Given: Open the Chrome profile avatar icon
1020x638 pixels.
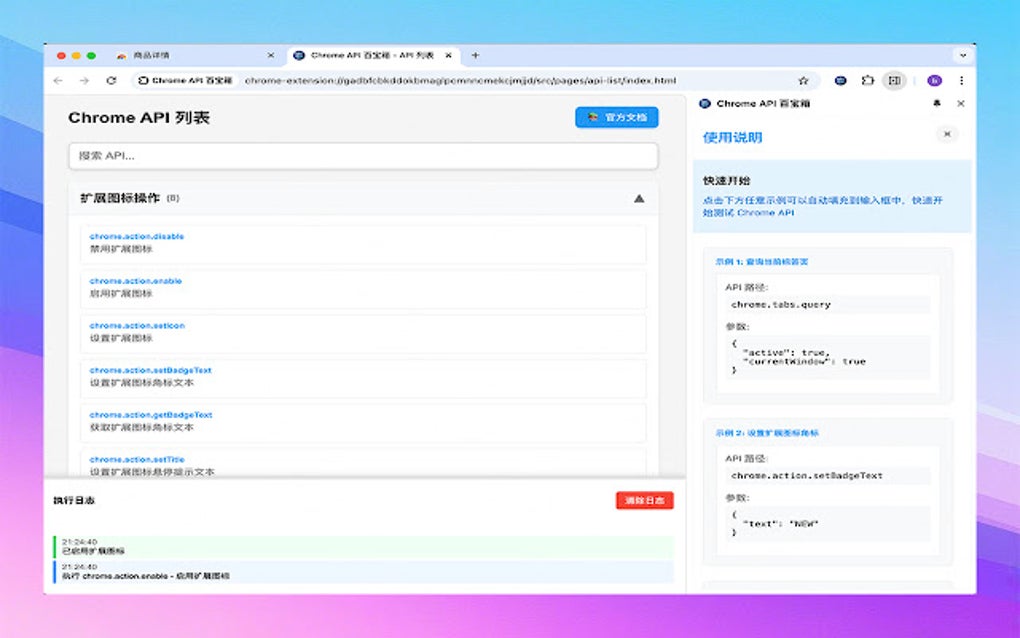Looking at the screenshot, I should tap(935, 80).
